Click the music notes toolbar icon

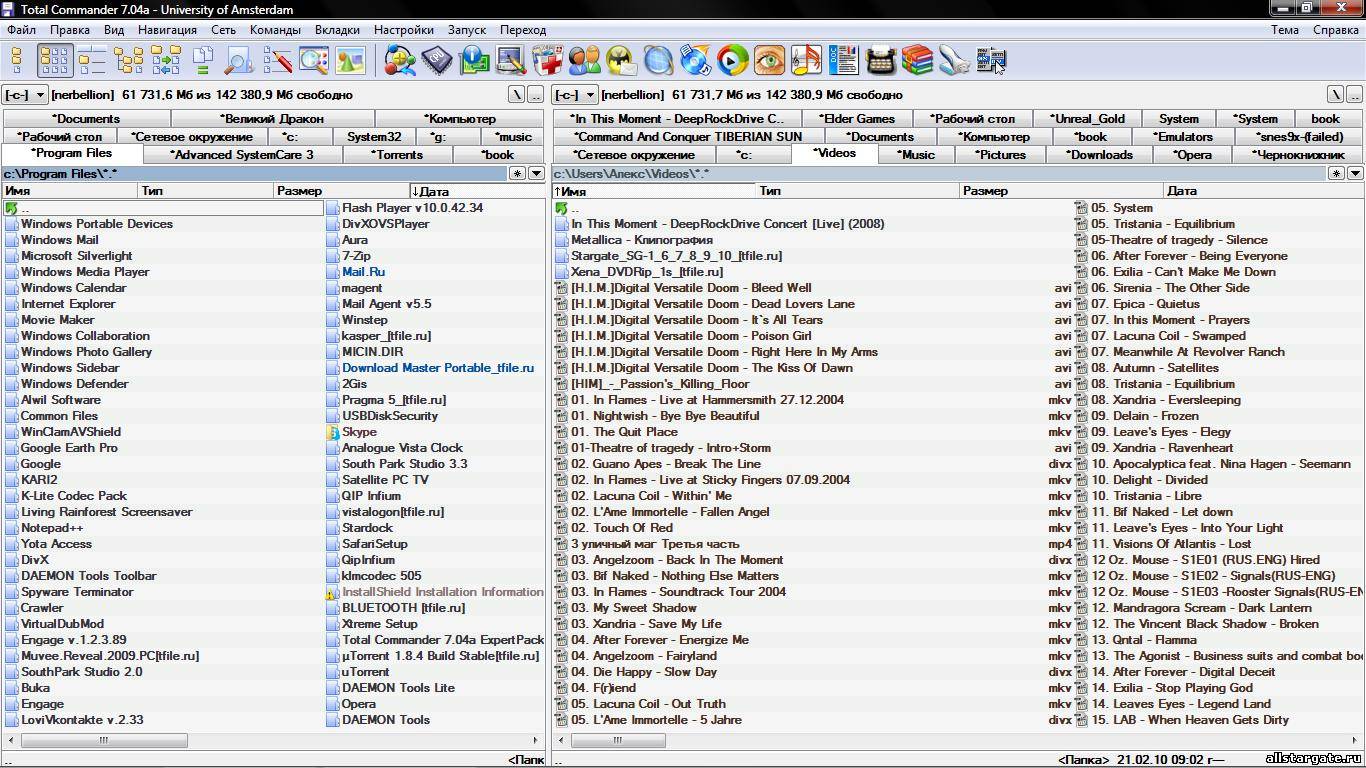806,61
